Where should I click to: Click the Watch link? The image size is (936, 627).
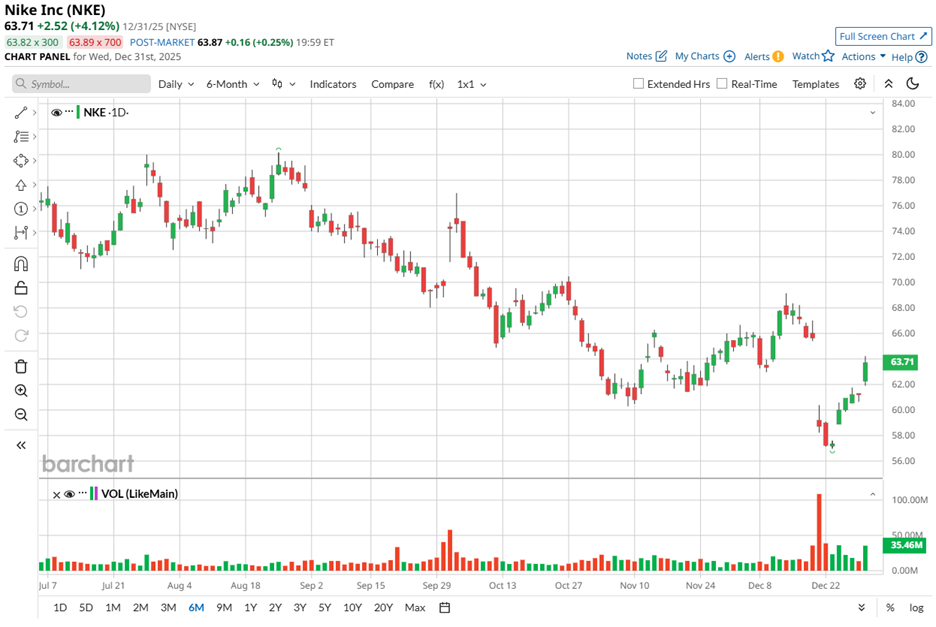click(x=805, y=56)
